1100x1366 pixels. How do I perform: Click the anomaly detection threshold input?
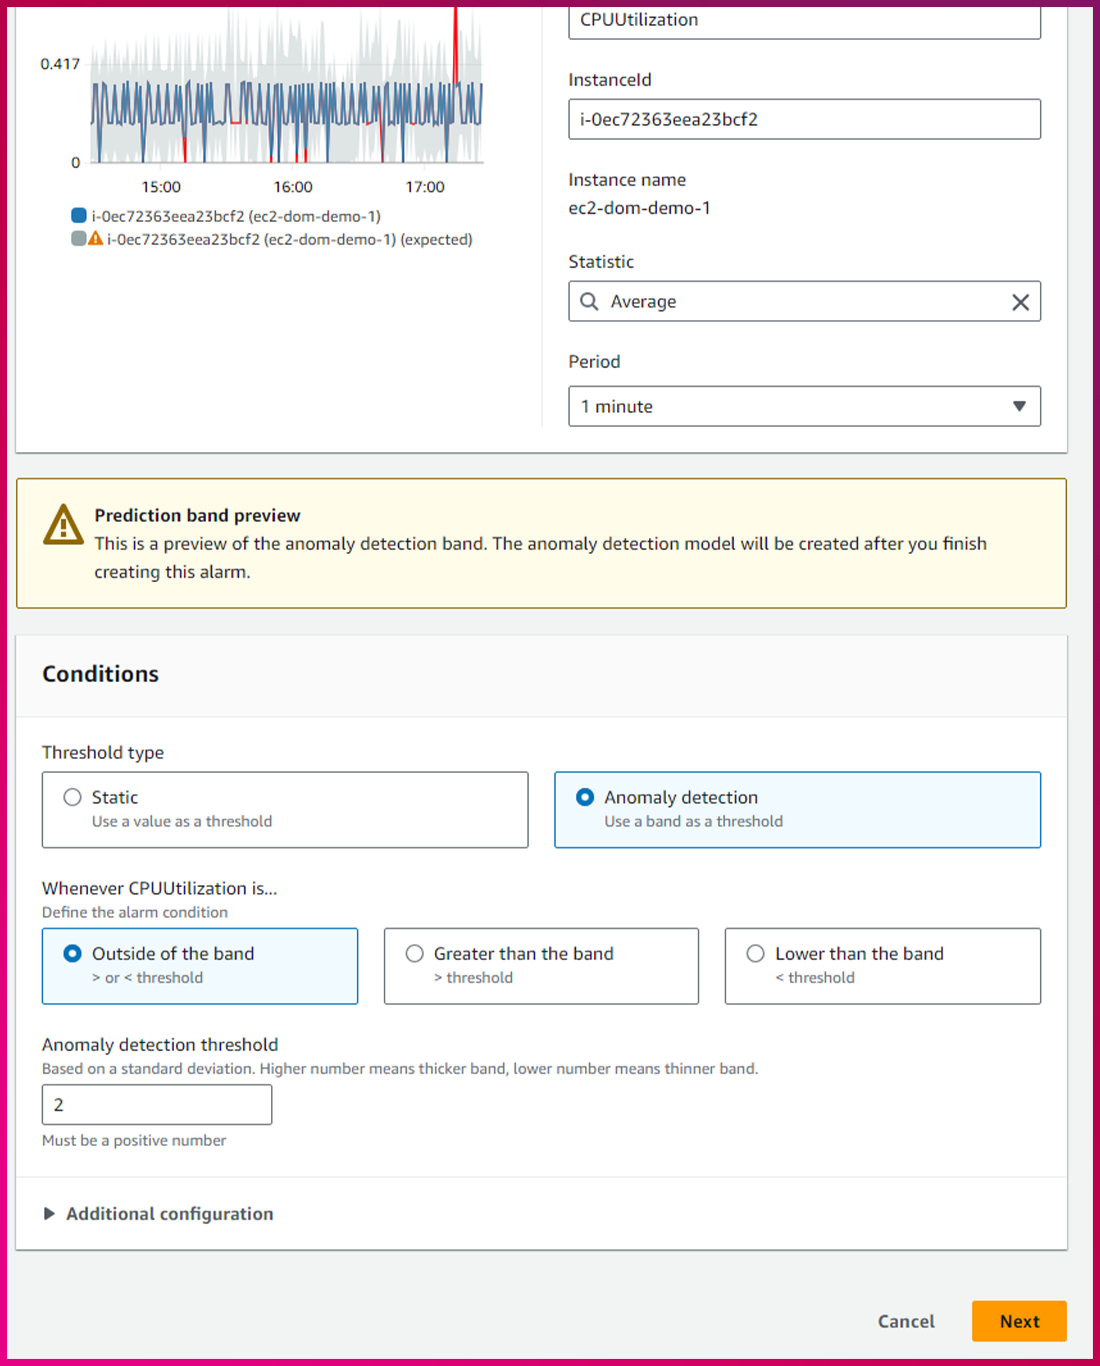[157, 1105]
